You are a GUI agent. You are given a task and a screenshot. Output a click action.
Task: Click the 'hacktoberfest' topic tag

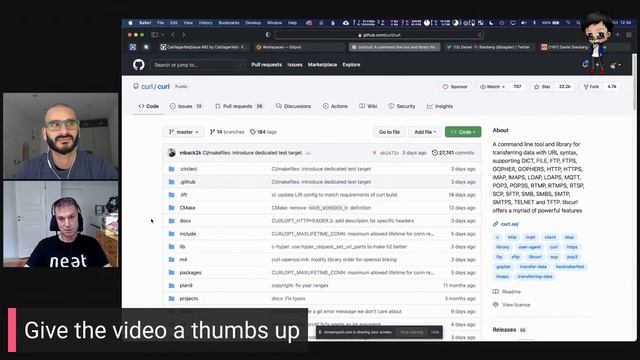point(570,267)
